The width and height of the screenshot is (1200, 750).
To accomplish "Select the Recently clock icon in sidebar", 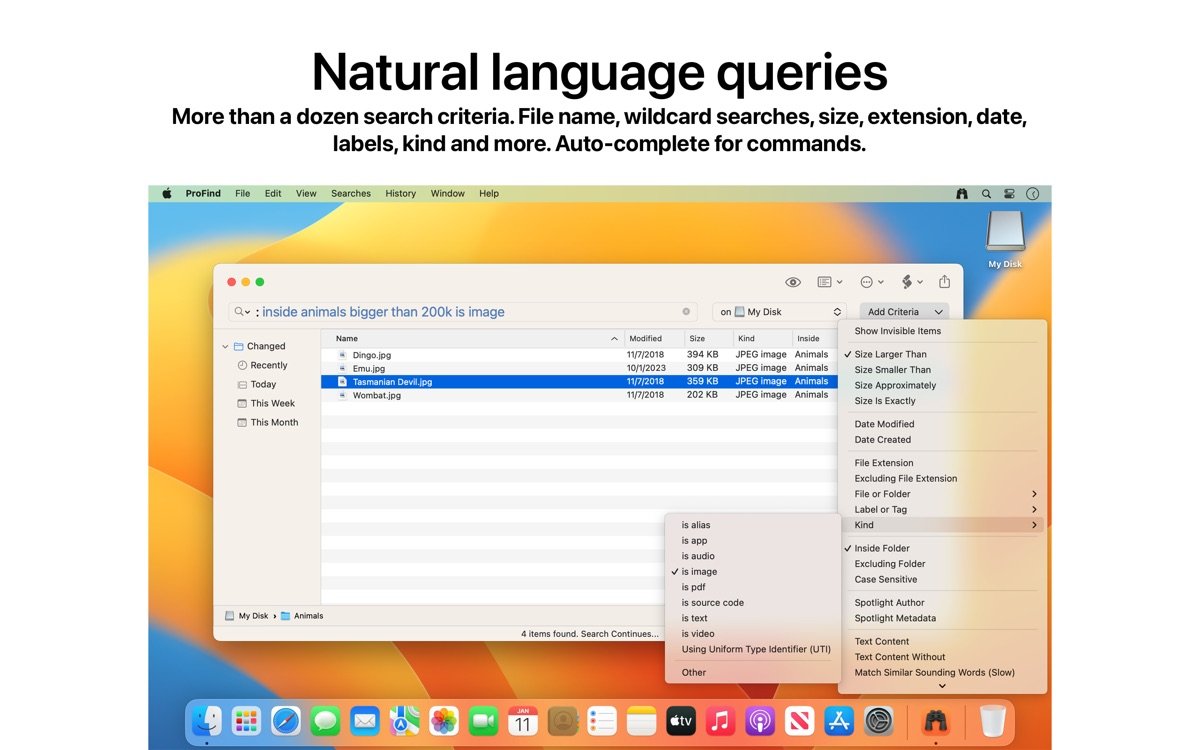I will [243, 366].
